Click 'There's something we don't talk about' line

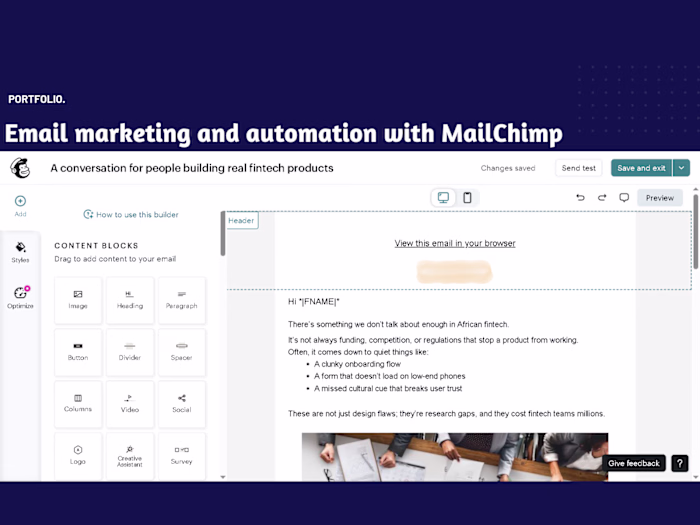[x=398, y=324]
